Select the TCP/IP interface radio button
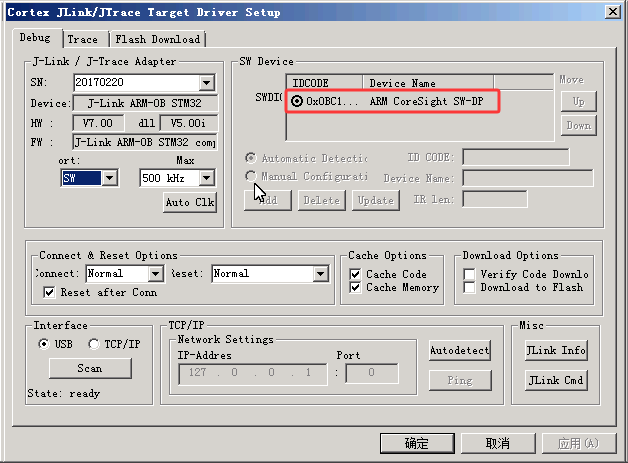This screenshot has height=463, width=628. 94,344
